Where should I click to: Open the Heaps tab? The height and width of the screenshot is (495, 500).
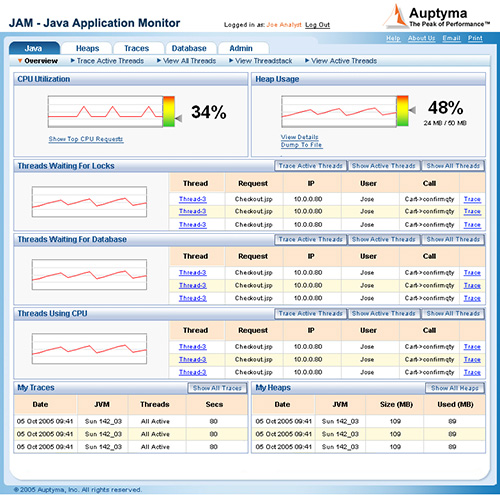[x=87, y=48]
